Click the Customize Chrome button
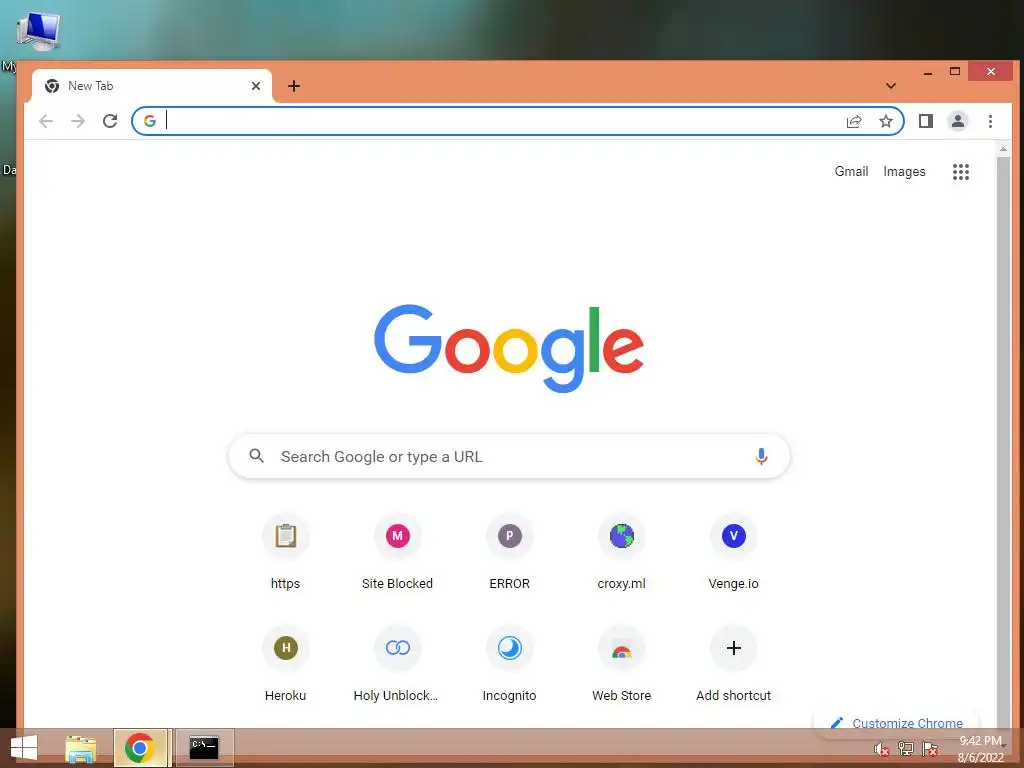1024x768 pixels. [896, 723]
